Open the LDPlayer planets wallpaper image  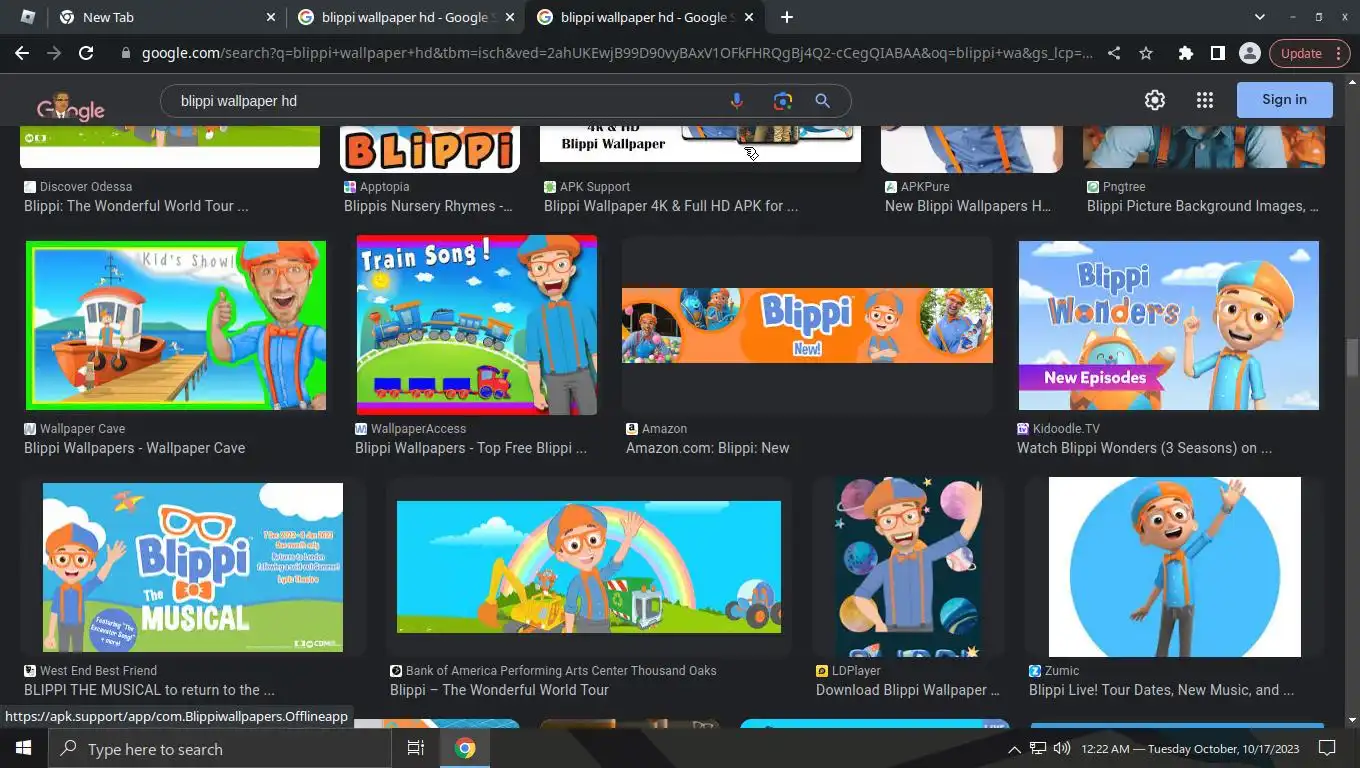coord(908,567)
